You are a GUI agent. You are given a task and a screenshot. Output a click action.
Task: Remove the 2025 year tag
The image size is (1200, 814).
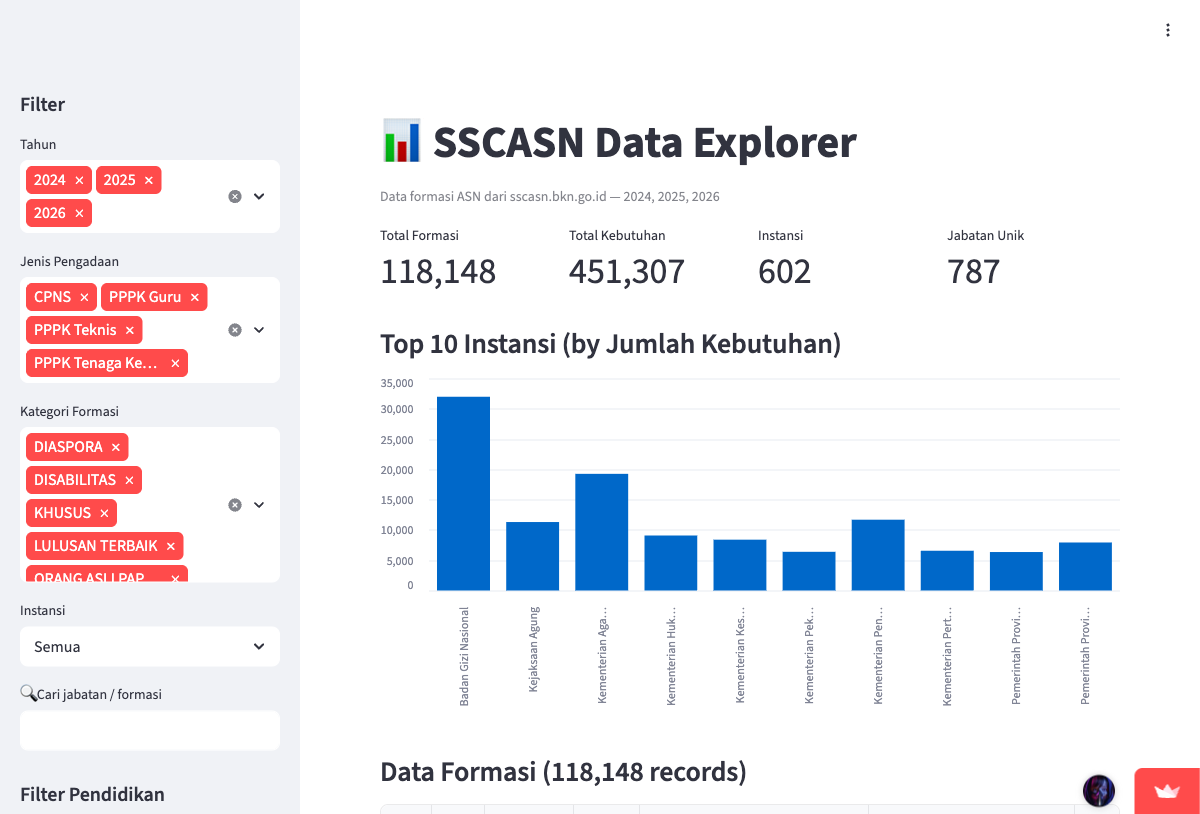pos(149,180)
